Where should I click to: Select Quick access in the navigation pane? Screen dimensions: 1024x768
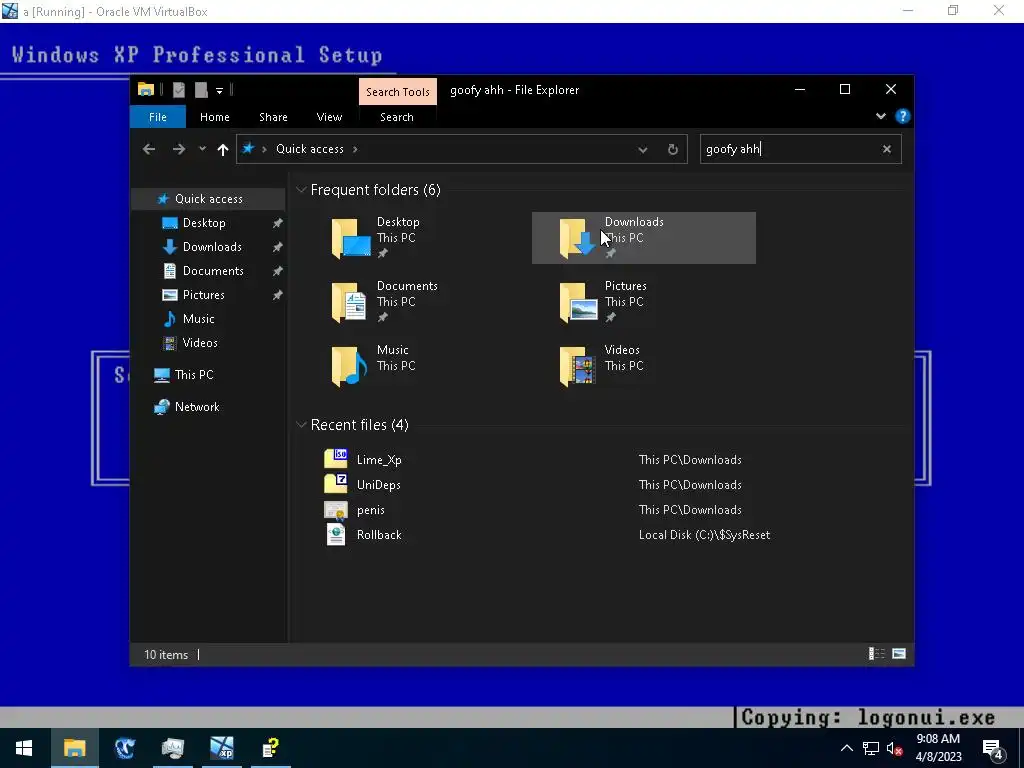point(208,199)
